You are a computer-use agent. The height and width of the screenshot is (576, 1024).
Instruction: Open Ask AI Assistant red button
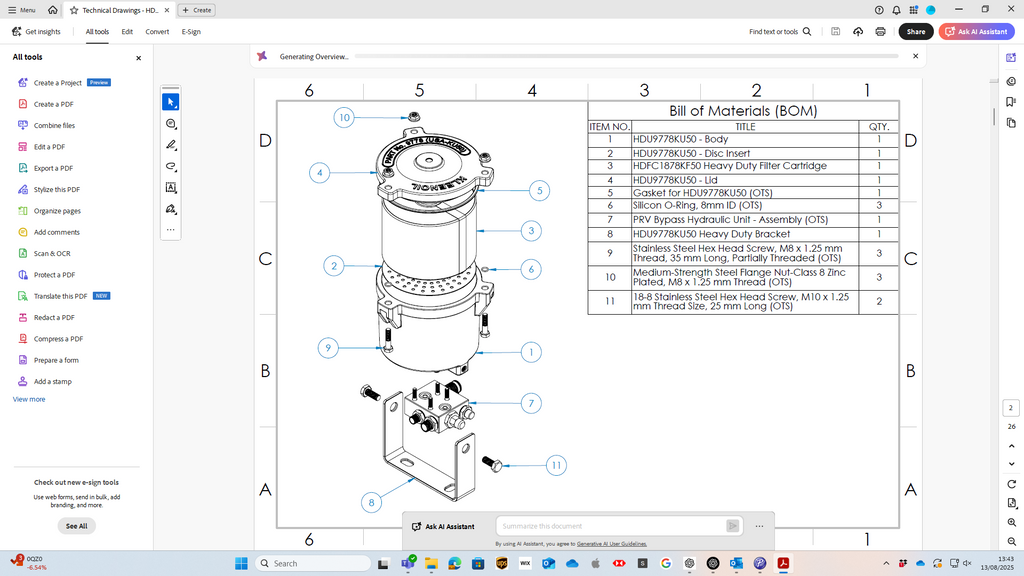(976, 31)
